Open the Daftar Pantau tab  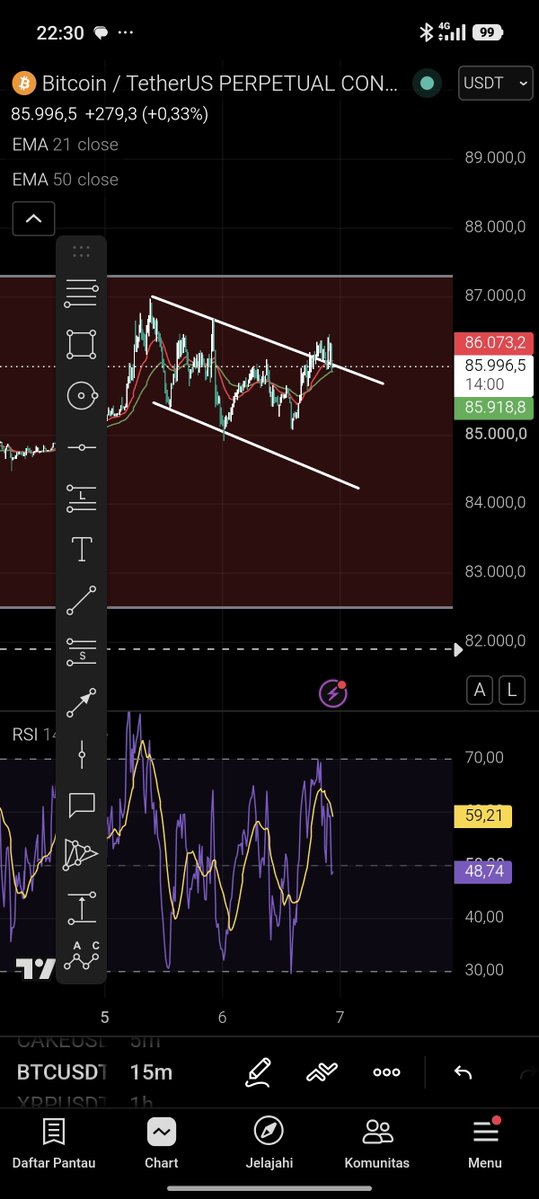54,1144
